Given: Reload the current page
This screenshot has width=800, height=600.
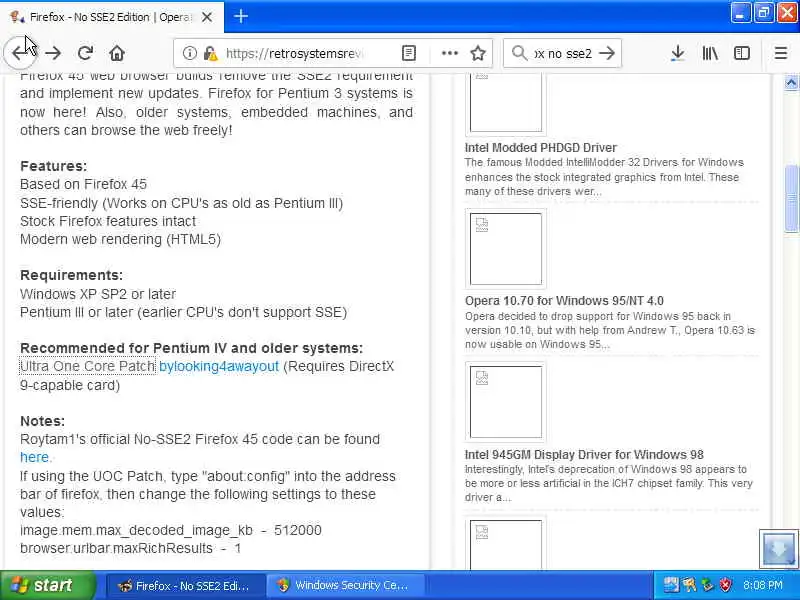Looking at the screenshot, I should point(85,53).
